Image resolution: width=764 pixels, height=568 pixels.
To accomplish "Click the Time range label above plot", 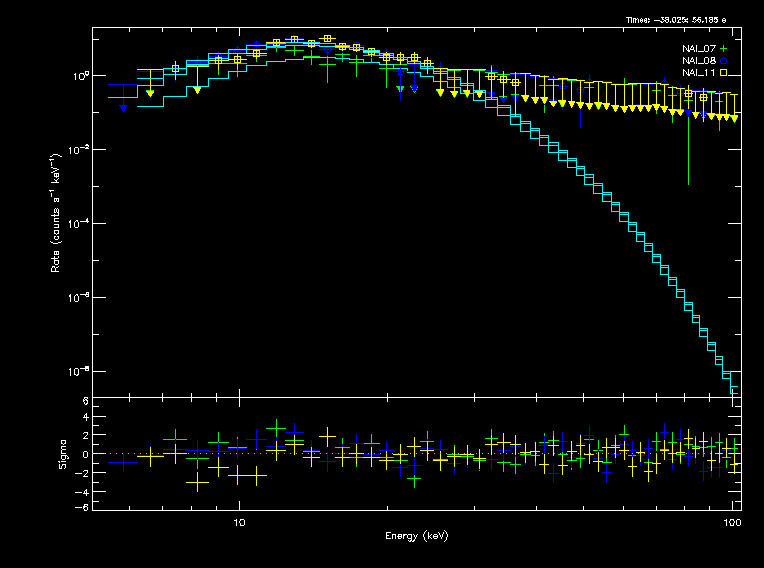I will [x=676, y=20].
